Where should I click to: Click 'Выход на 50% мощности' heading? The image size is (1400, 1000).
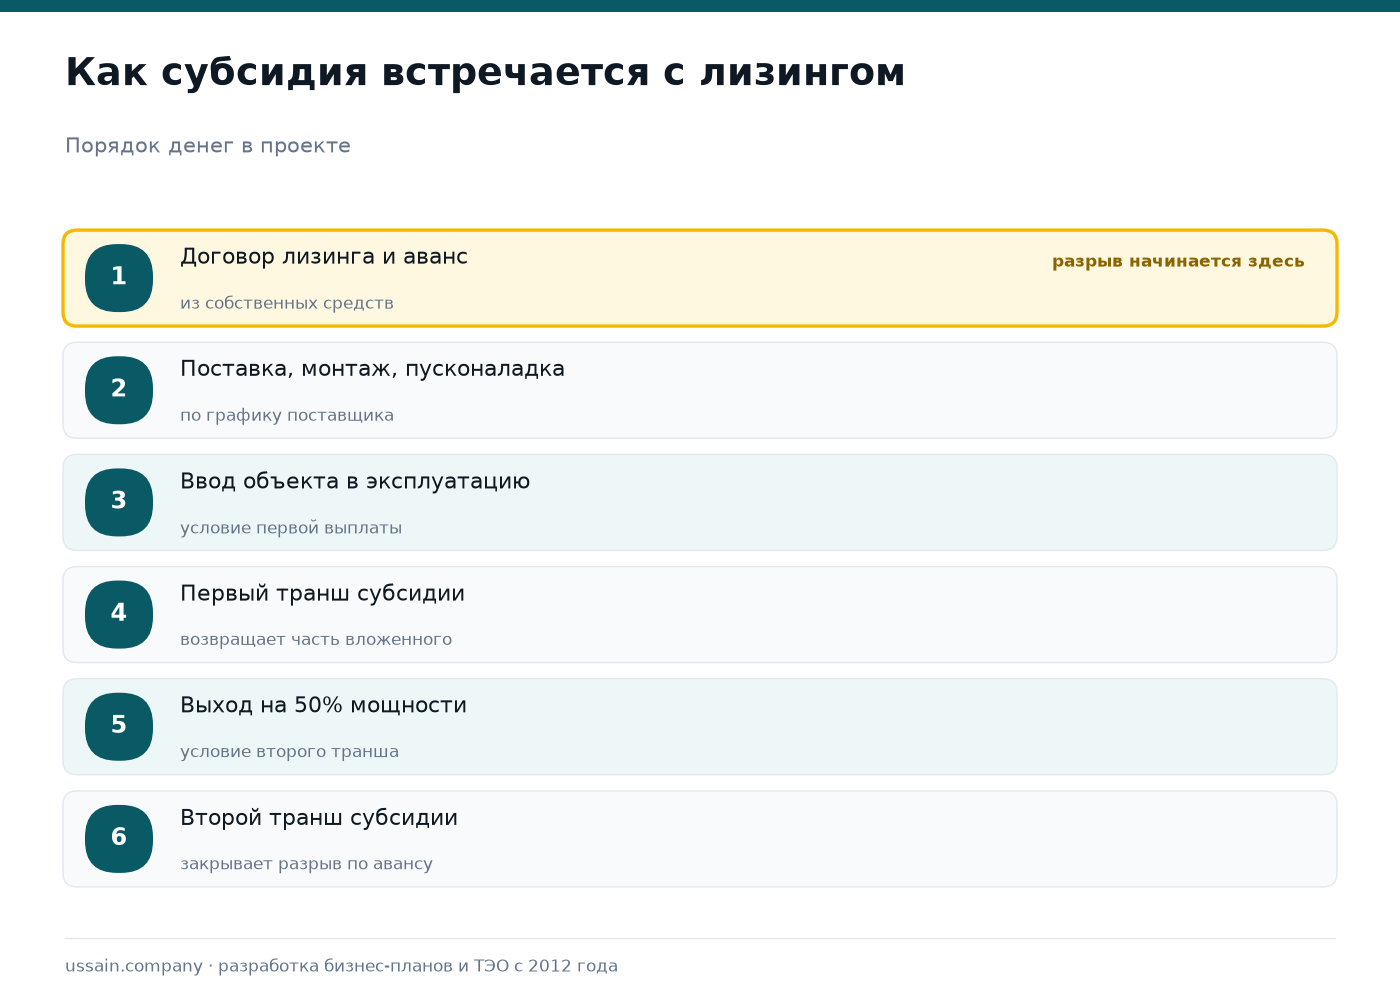[x=323, y=705]
